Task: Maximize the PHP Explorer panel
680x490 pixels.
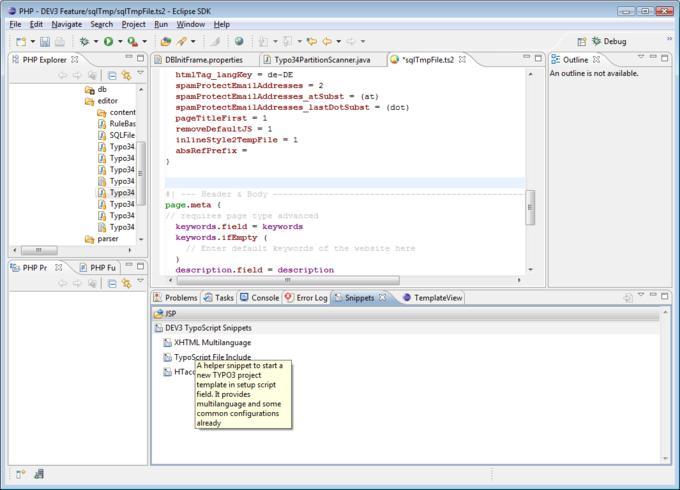Action: point(141,58)
